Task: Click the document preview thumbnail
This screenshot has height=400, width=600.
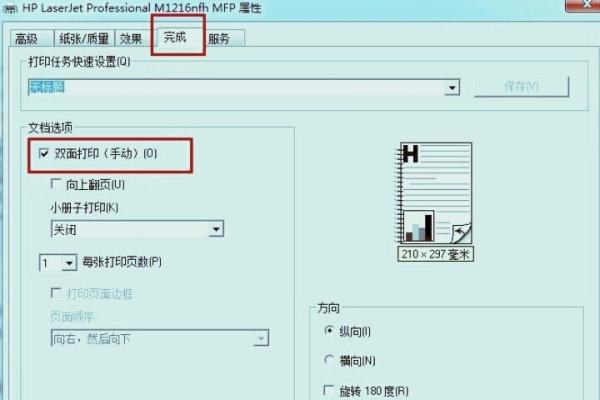Action: click(435, 193)
